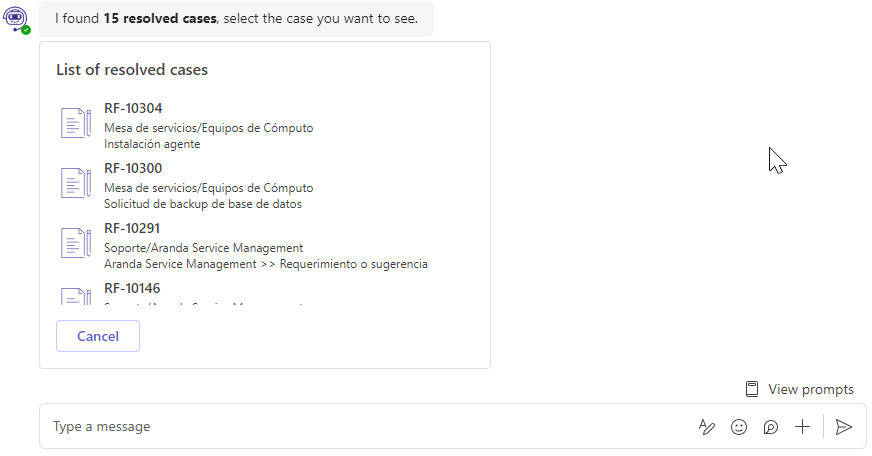Focus the Type a message field
The width and height of the screenshot is (872, 456).
coord(360,427)
